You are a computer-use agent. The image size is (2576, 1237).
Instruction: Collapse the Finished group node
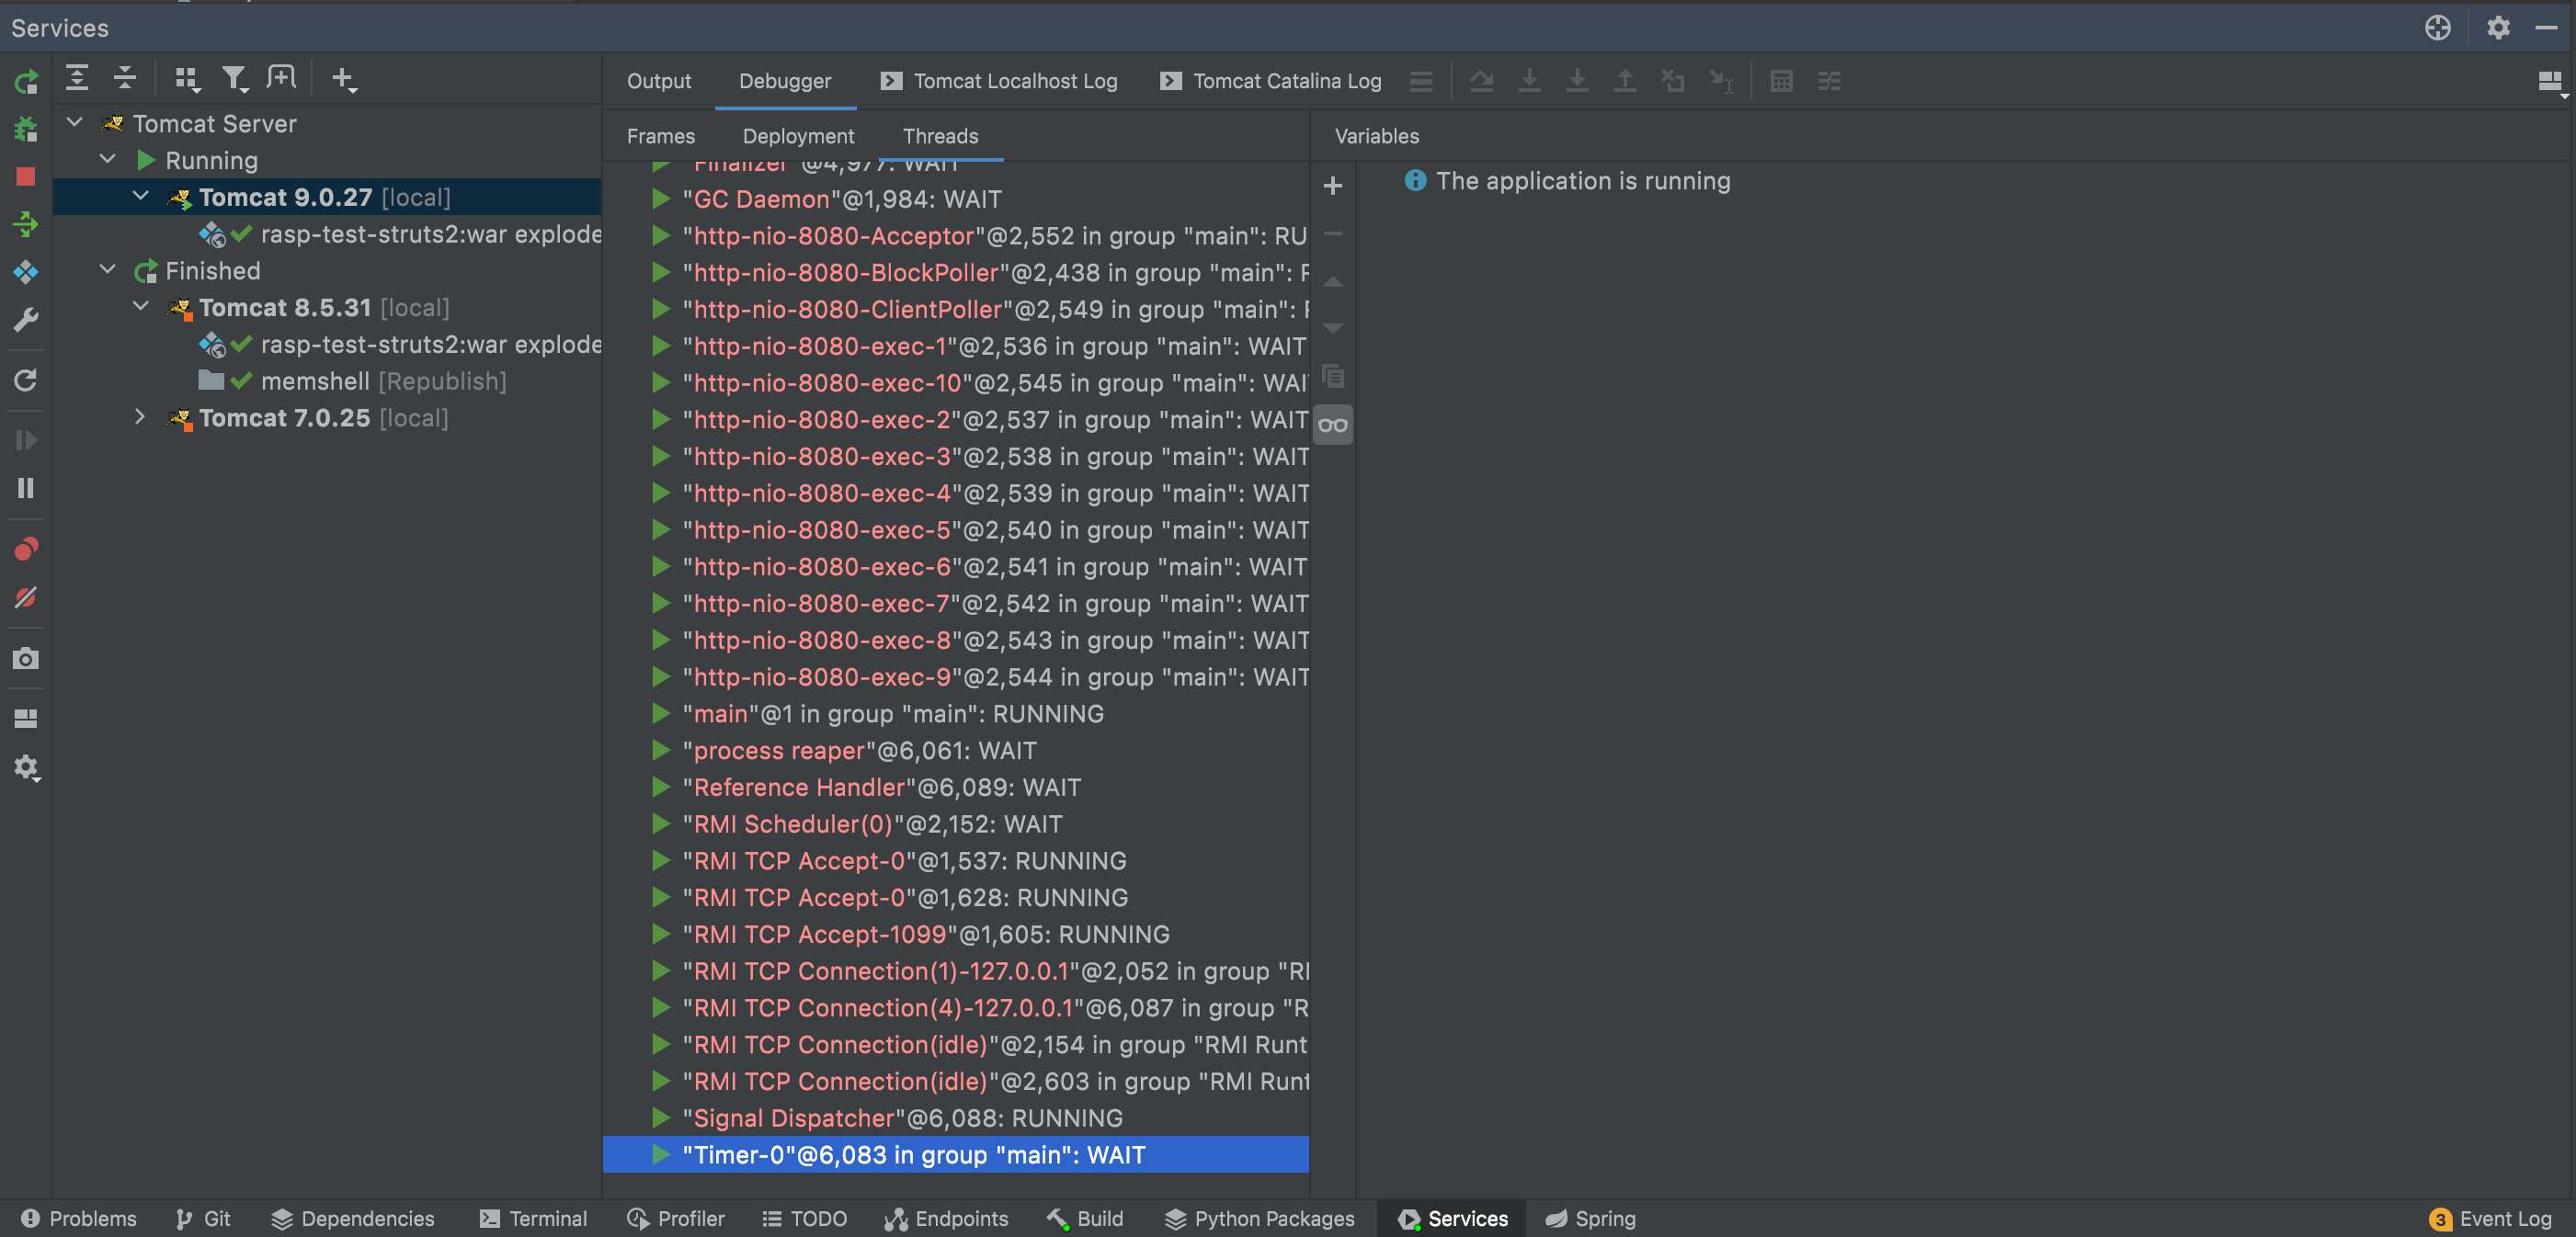pos(108,270)
